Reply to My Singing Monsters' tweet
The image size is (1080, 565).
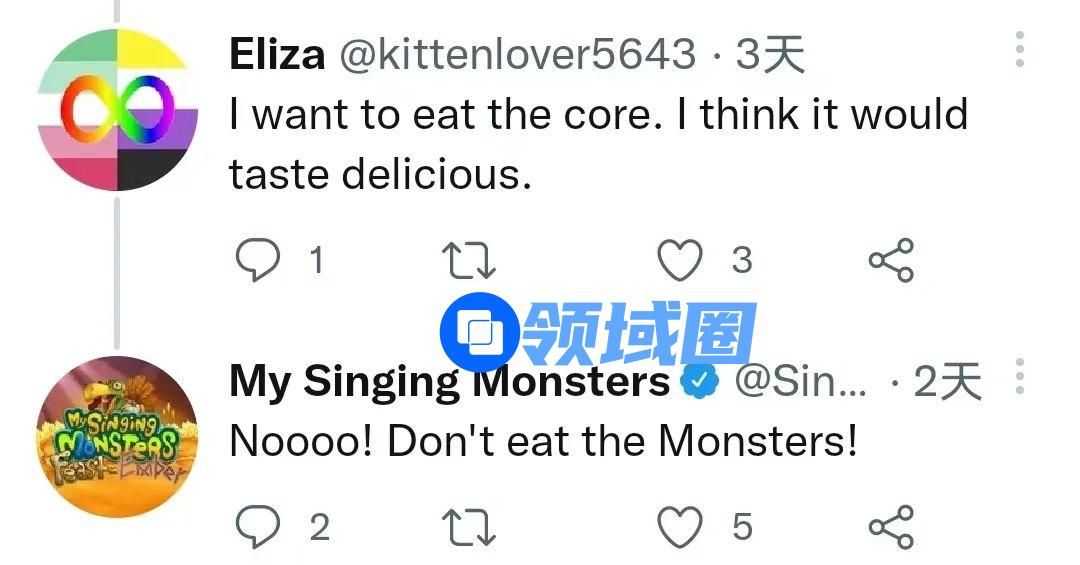pyautogui.click(x=258, y=527)
